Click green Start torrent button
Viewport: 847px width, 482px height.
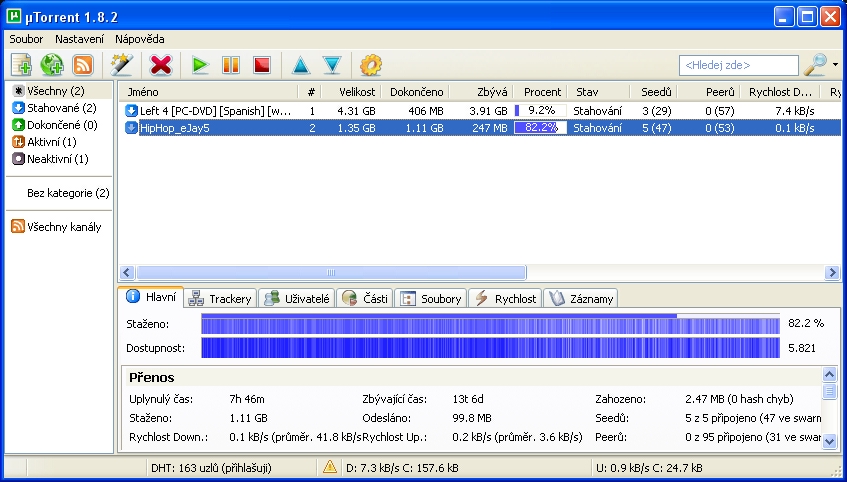pos(200,65)
